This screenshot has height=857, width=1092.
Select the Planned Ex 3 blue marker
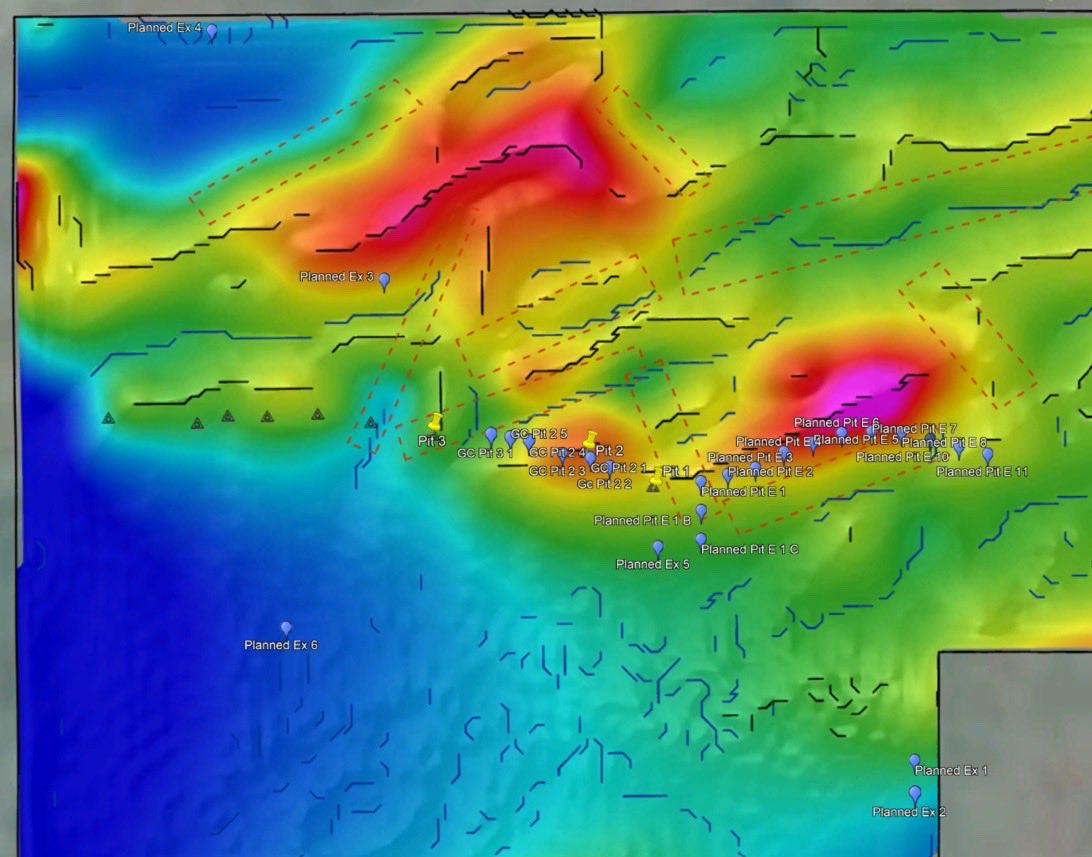(x=383, y=281)
